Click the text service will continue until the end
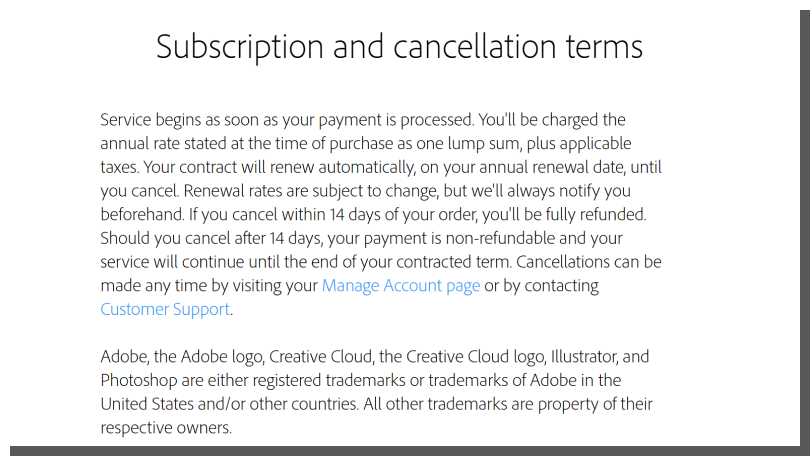 [219, 262]
